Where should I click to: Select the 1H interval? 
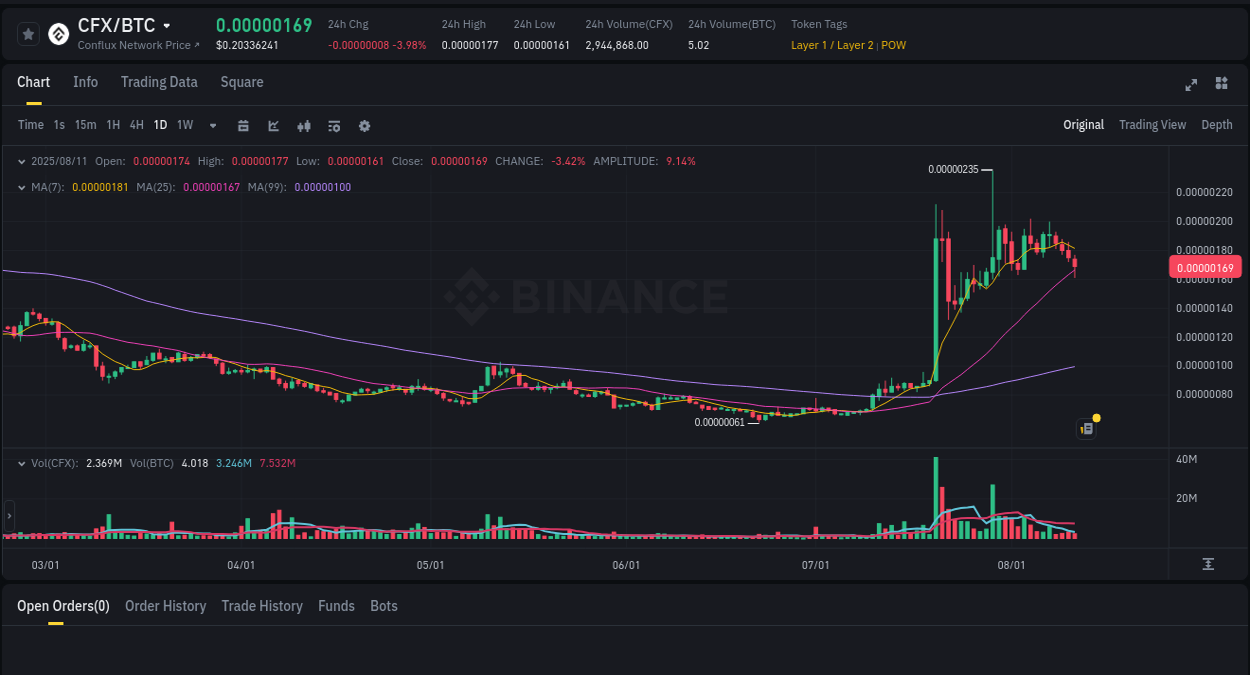(x=113, y=125)
